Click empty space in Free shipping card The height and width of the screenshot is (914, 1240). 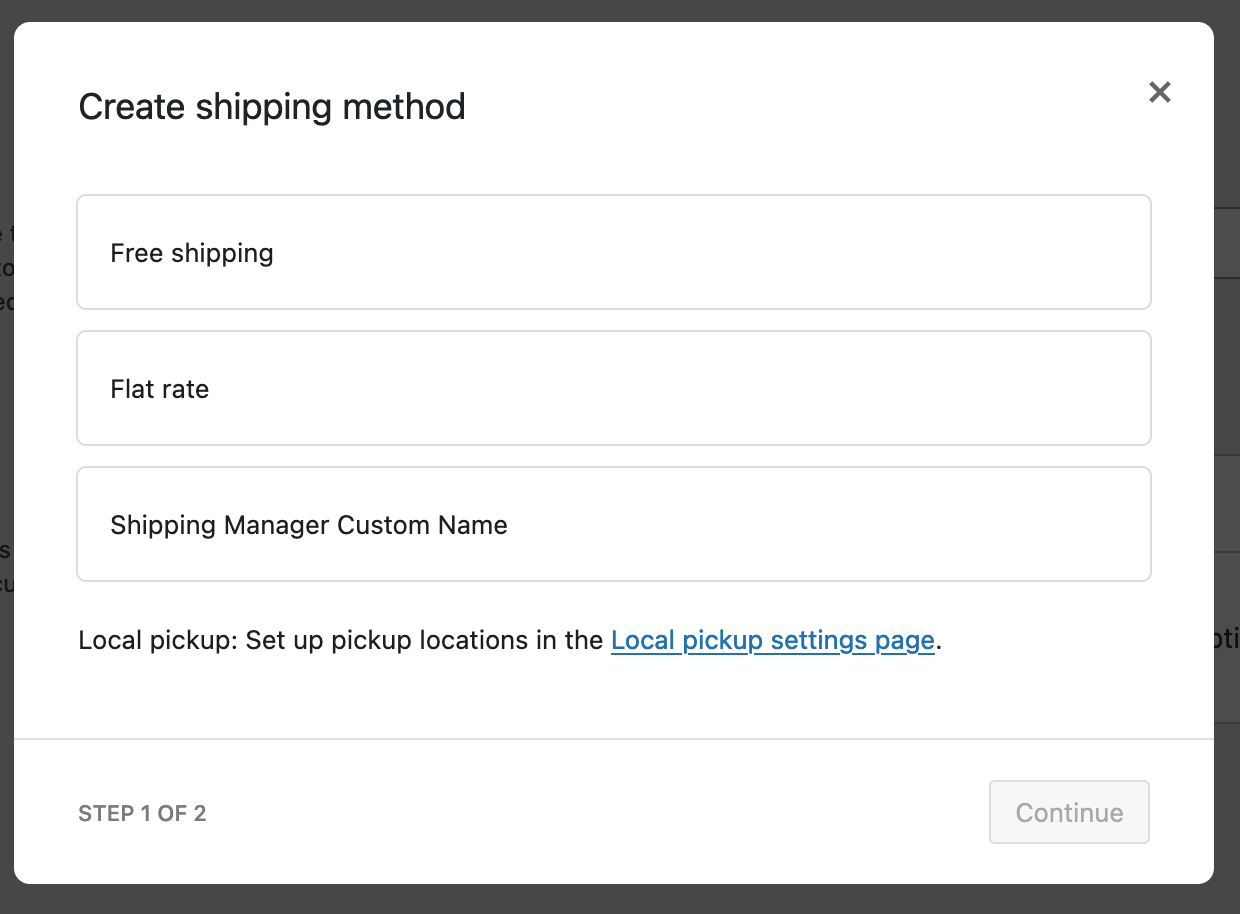pyautogui.click(x=800, y=252)
